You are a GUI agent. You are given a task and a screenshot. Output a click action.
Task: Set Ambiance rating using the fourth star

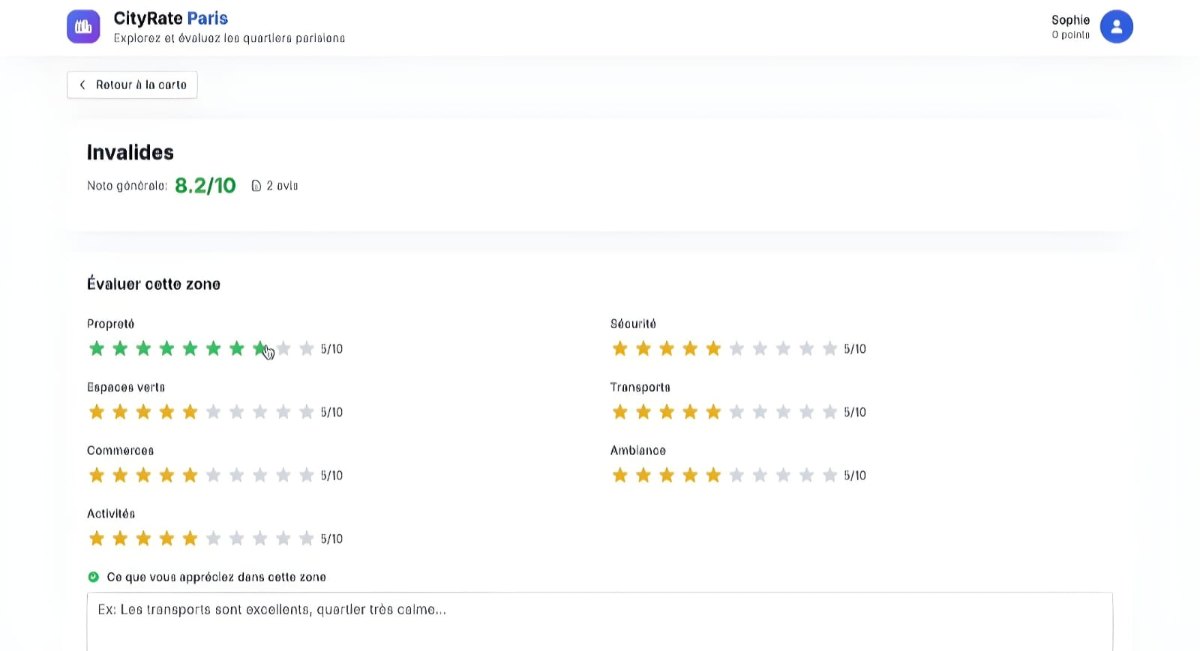(x=689, y=475)
